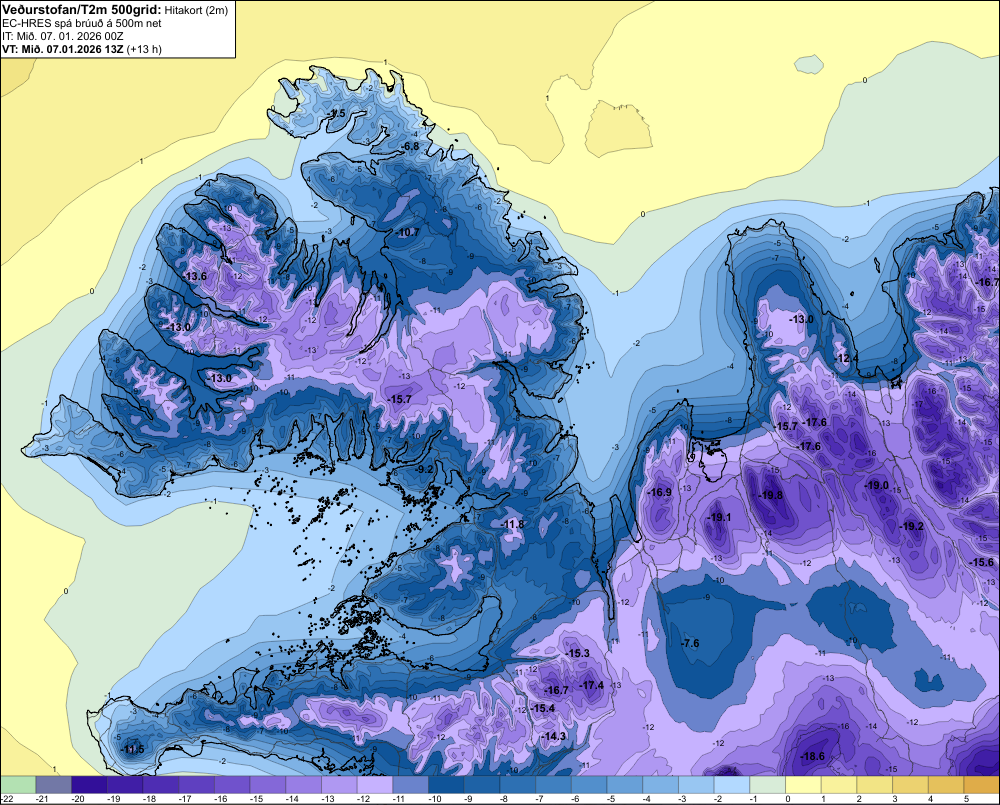Select the -15.3 temperature reading
Viewport: 1000px width, 805px height.
pos(577,653)
